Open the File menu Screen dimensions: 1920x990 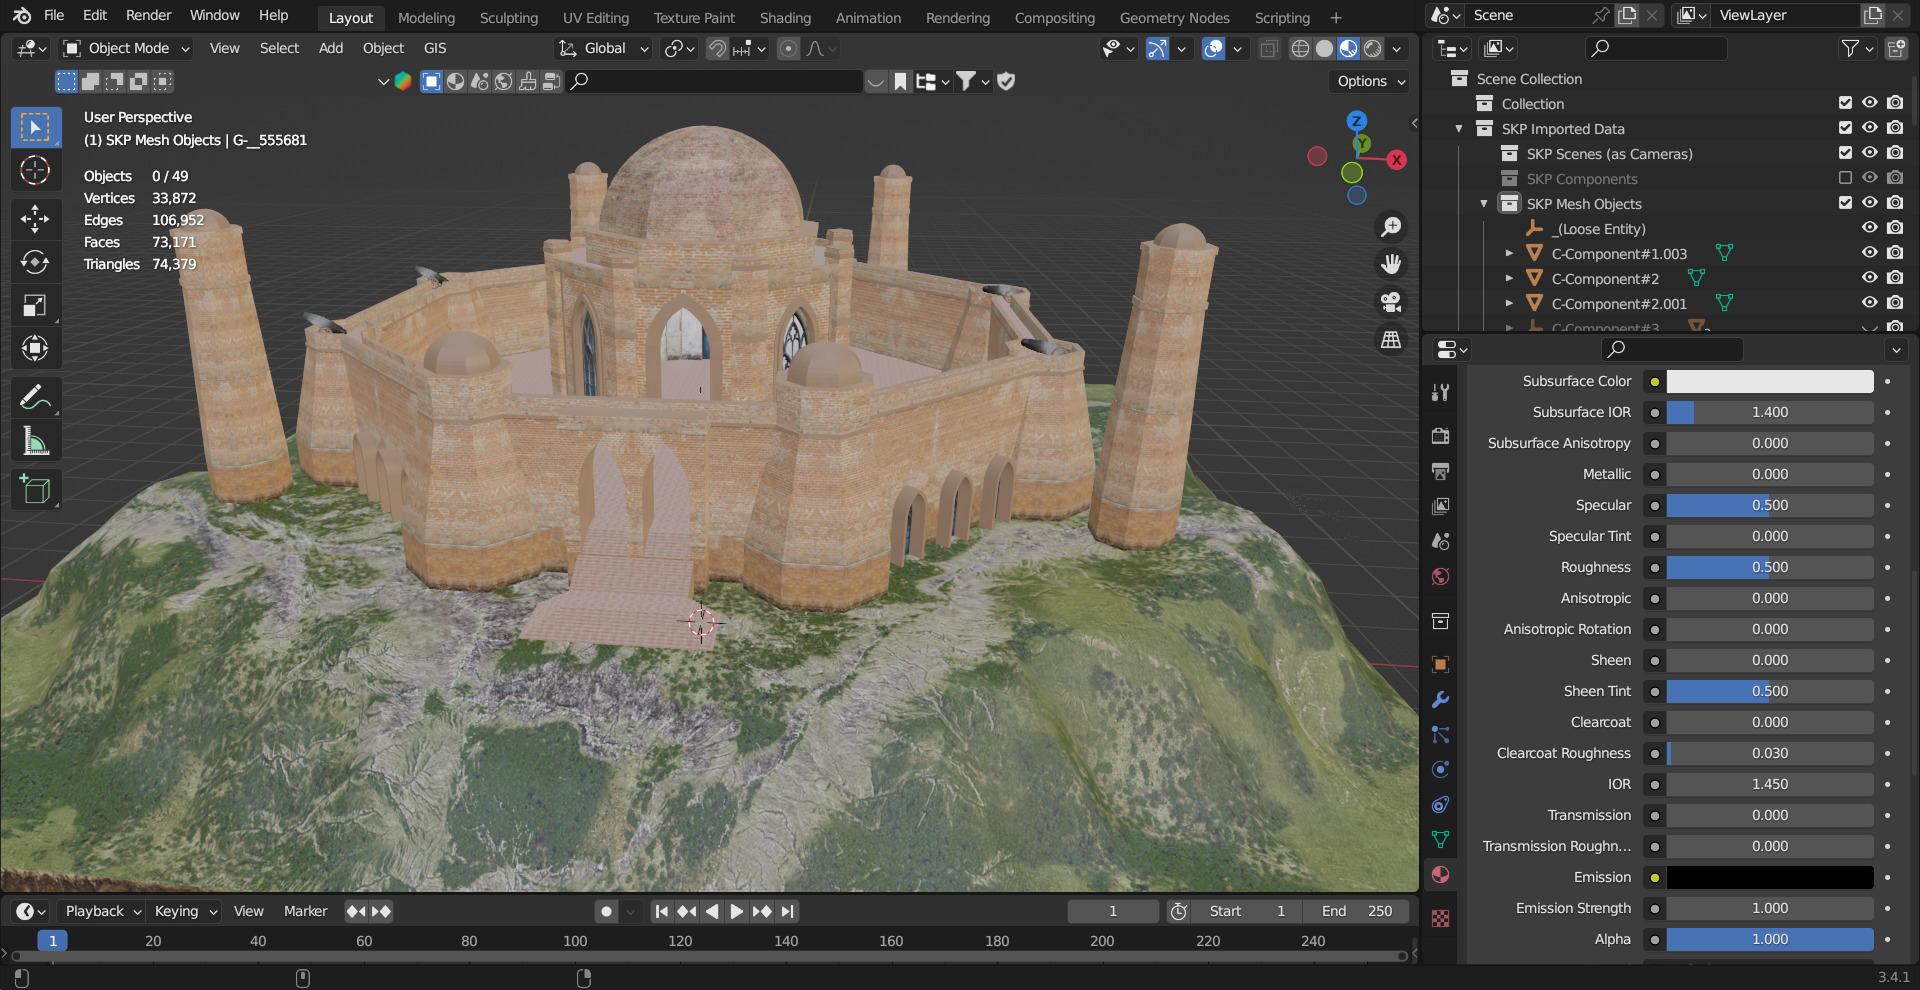point(54,15)
